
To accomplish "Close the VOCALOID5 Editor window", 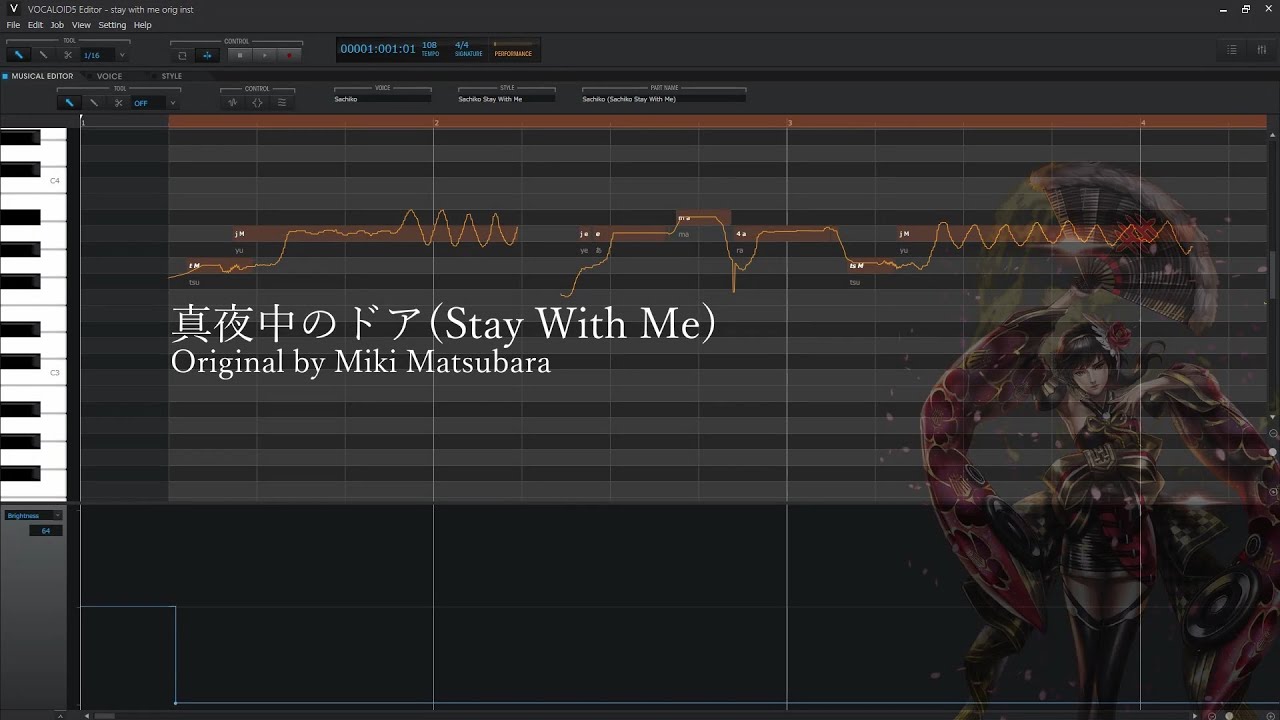I will coord(1269,9).
